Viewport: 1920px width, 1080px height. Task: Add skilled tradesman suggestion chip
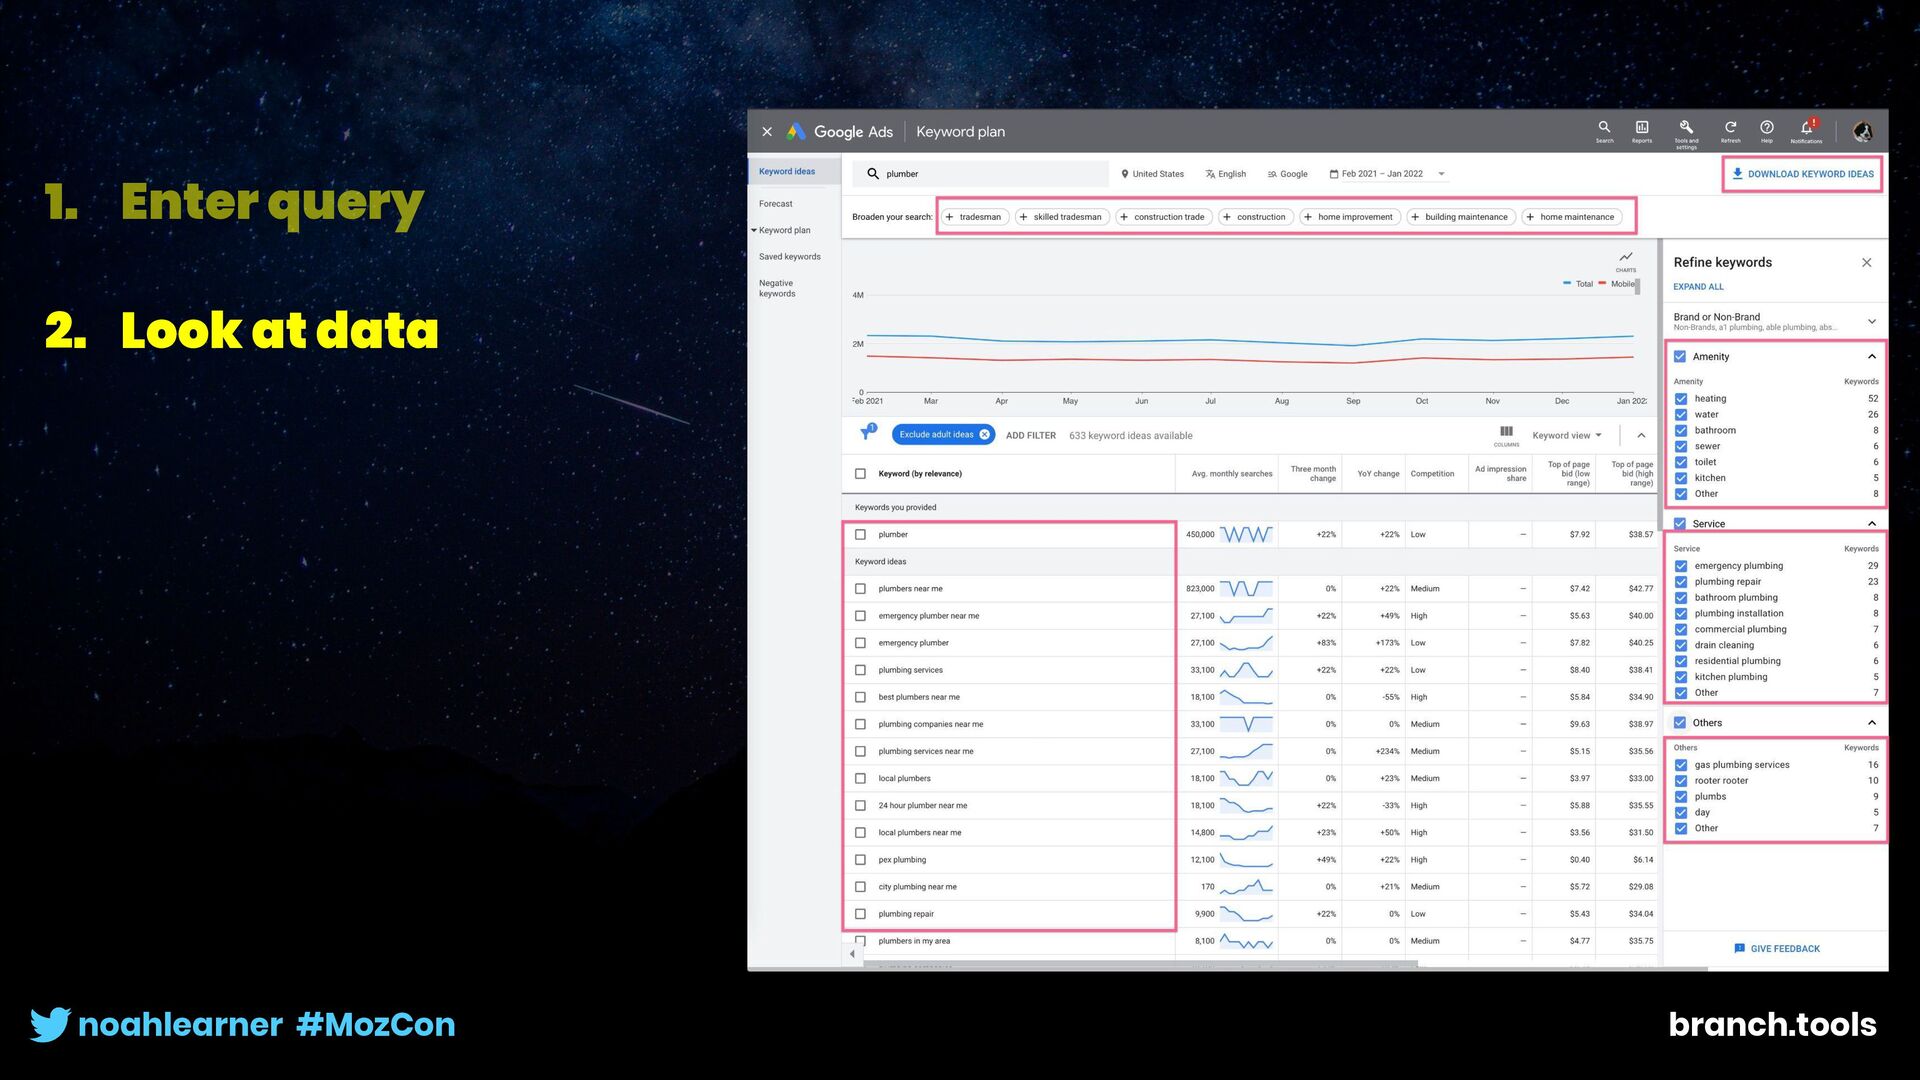(x=1062, y=217)
